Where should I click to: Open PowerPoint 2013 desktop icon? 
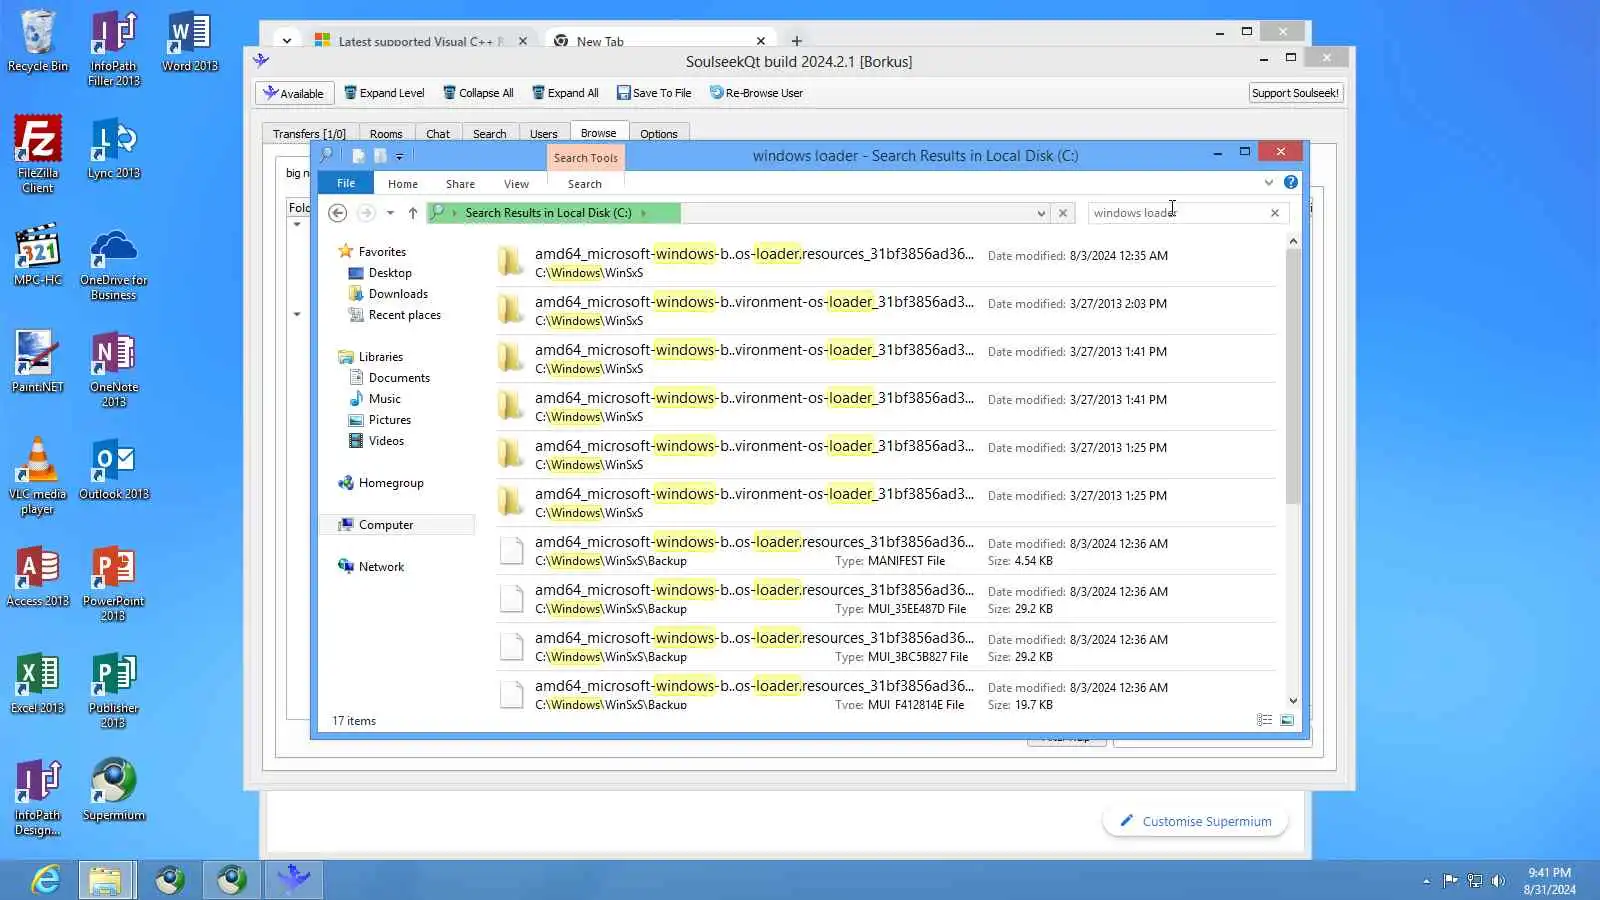[114, 584]
